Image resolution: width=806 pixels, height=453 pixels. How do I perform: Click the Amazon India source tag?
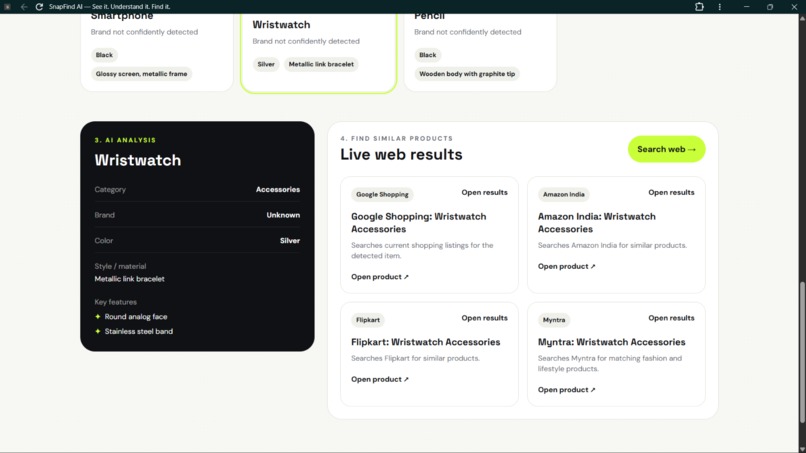pyautogui.click(x=563, y=194)
